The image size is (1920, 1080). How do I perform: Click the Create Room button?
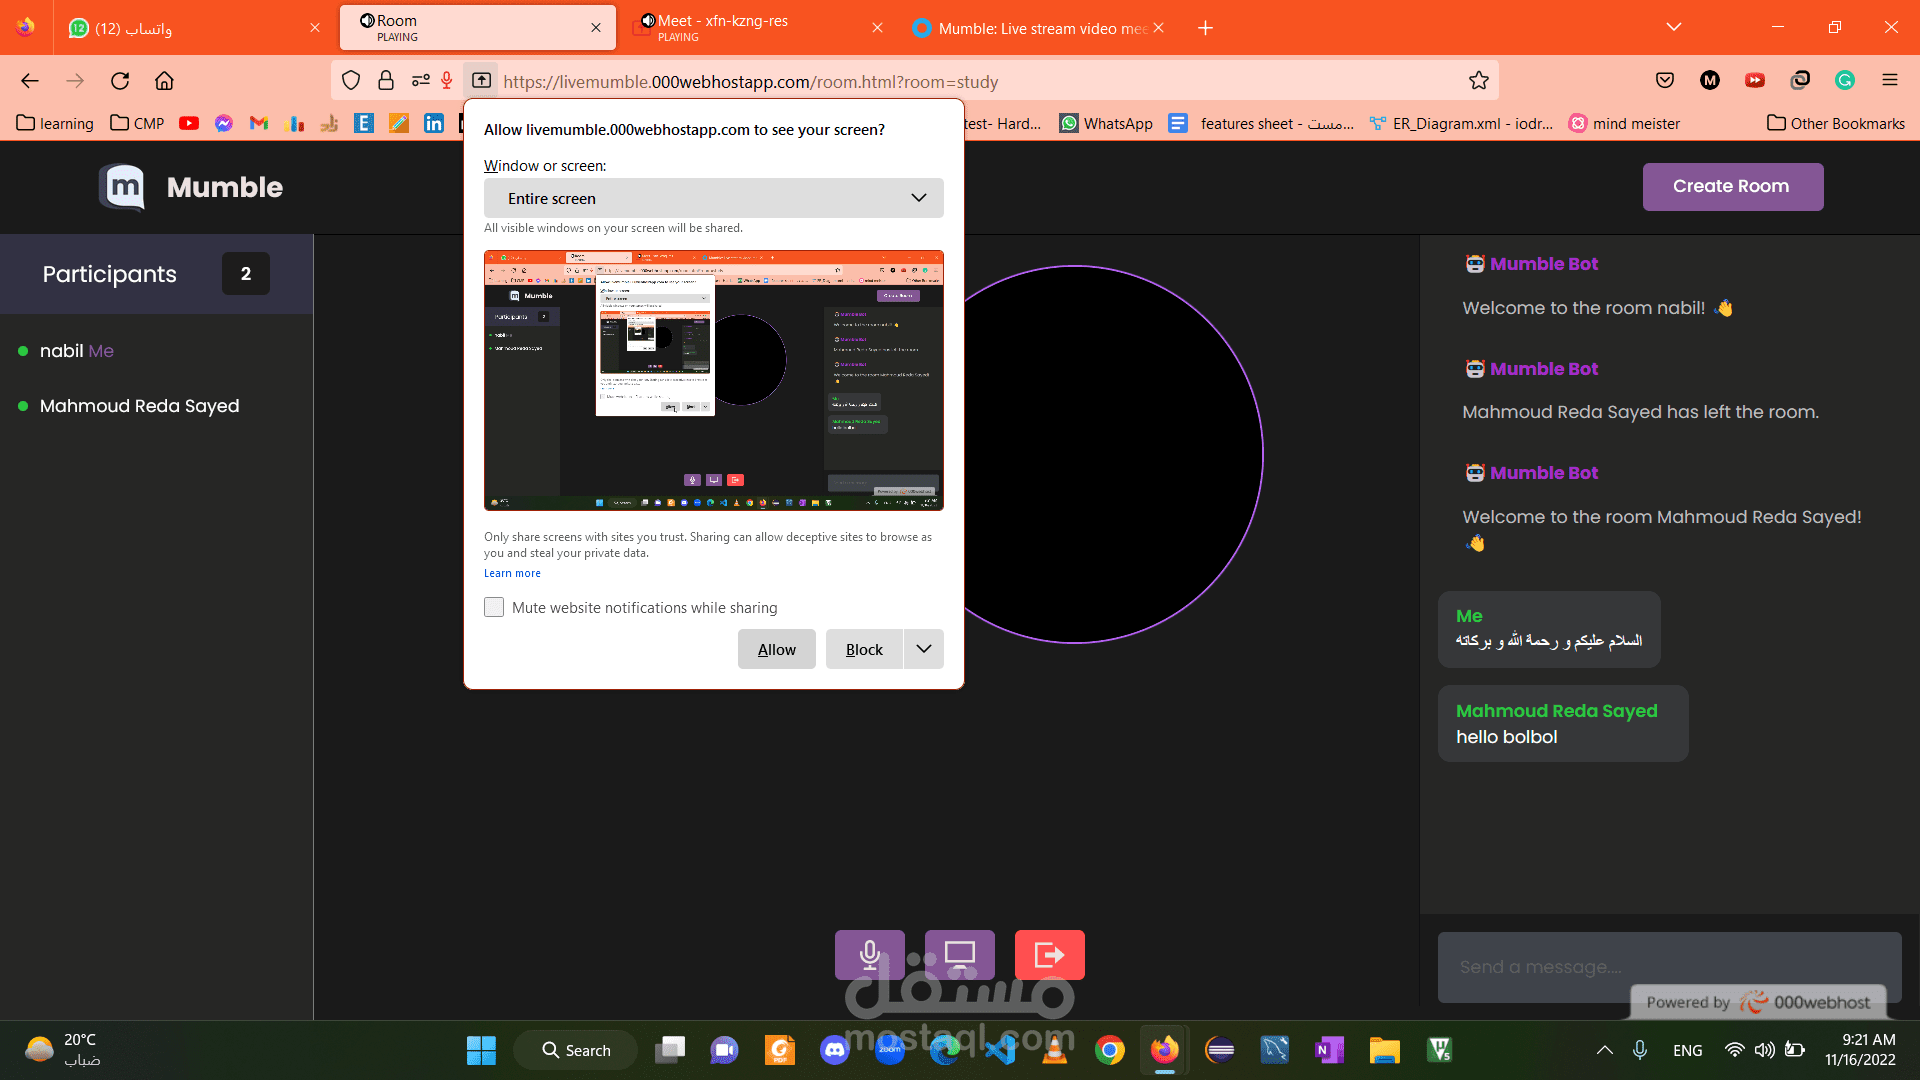[x=1732, y=186]
